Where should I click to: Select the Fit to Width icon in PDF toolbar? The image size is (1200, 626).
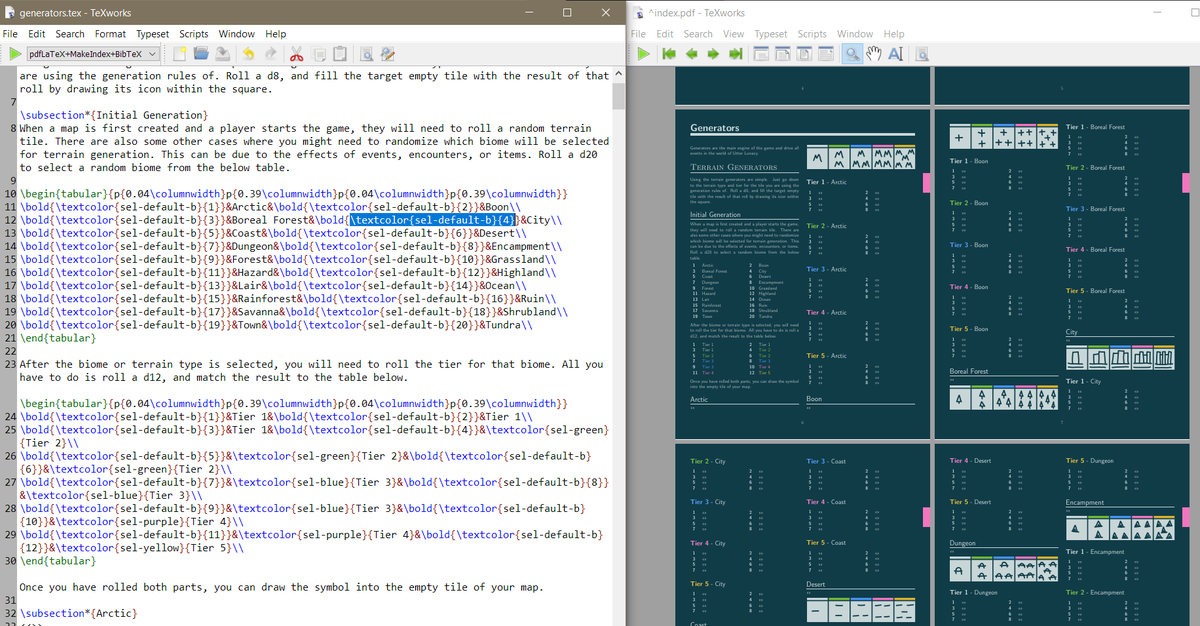click(x=782, y=53)
